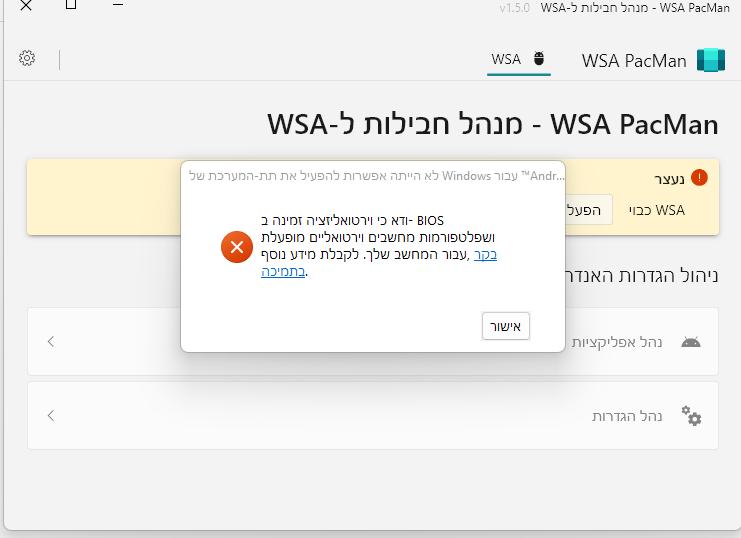Open נהל הגדרות row

click(x=373, y=416)
